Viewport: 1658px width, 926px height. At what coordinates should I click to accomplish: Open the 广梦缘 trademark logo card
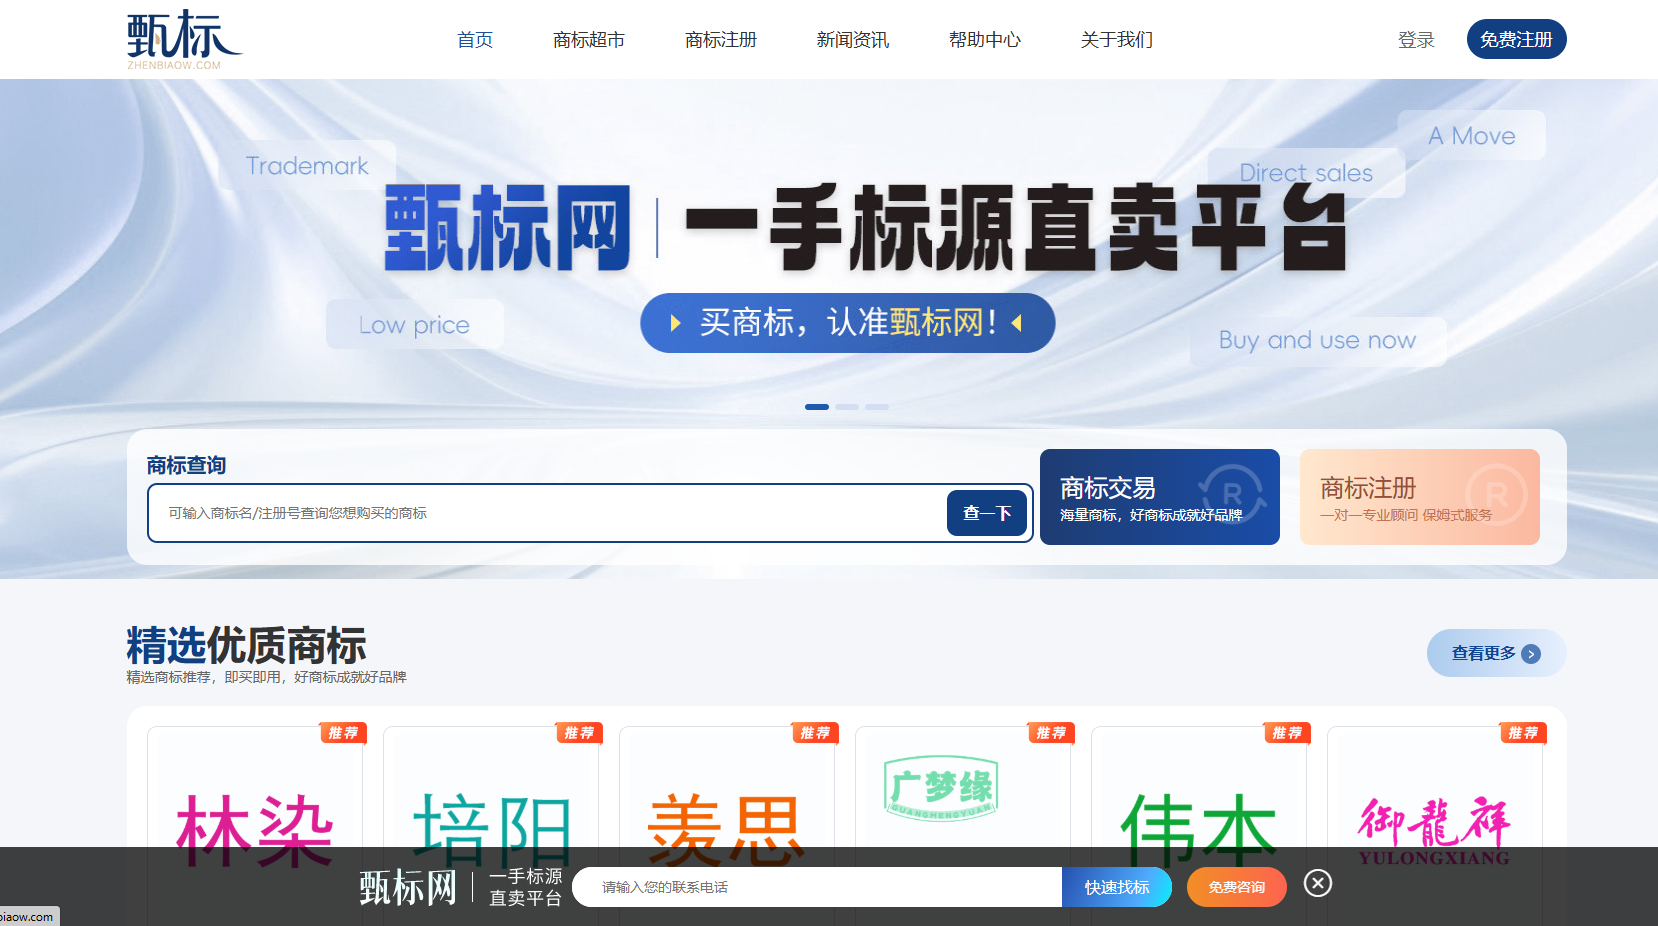click(x=941, y=789)
